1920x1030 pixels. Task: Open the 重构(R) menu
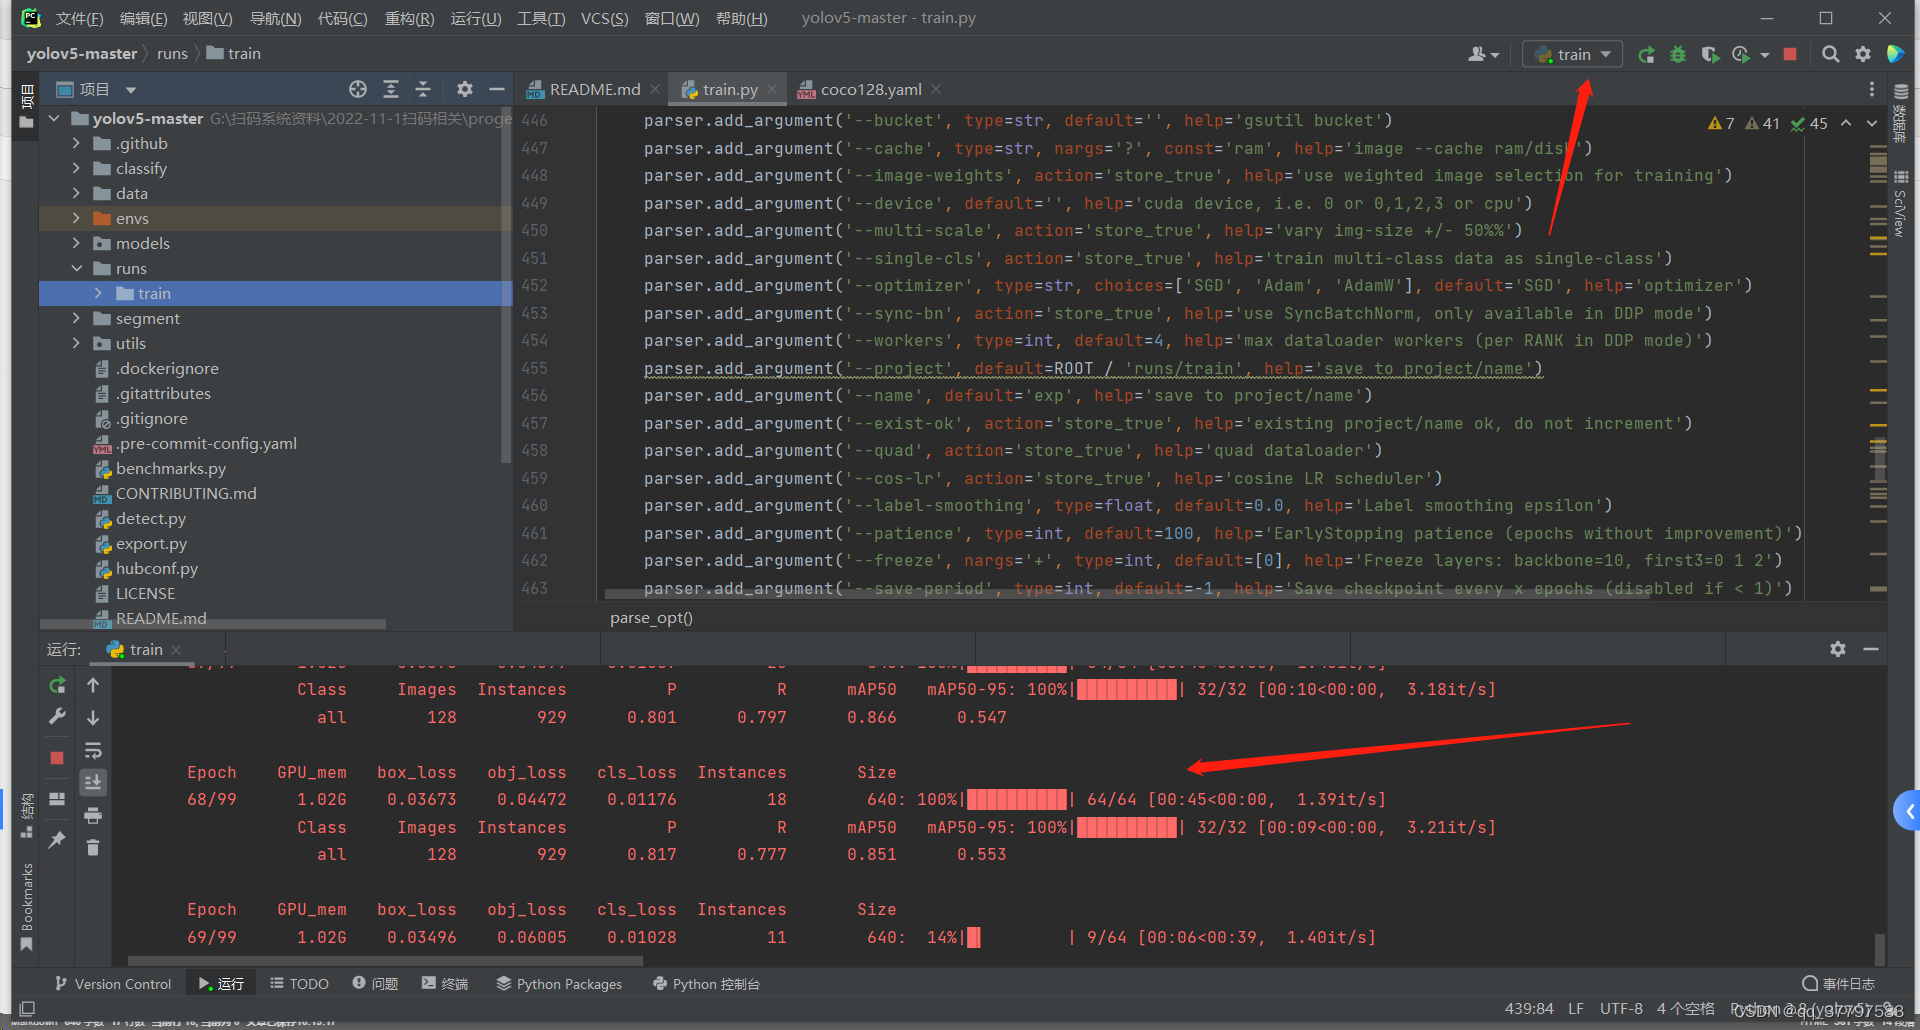(x=409, y=18)
